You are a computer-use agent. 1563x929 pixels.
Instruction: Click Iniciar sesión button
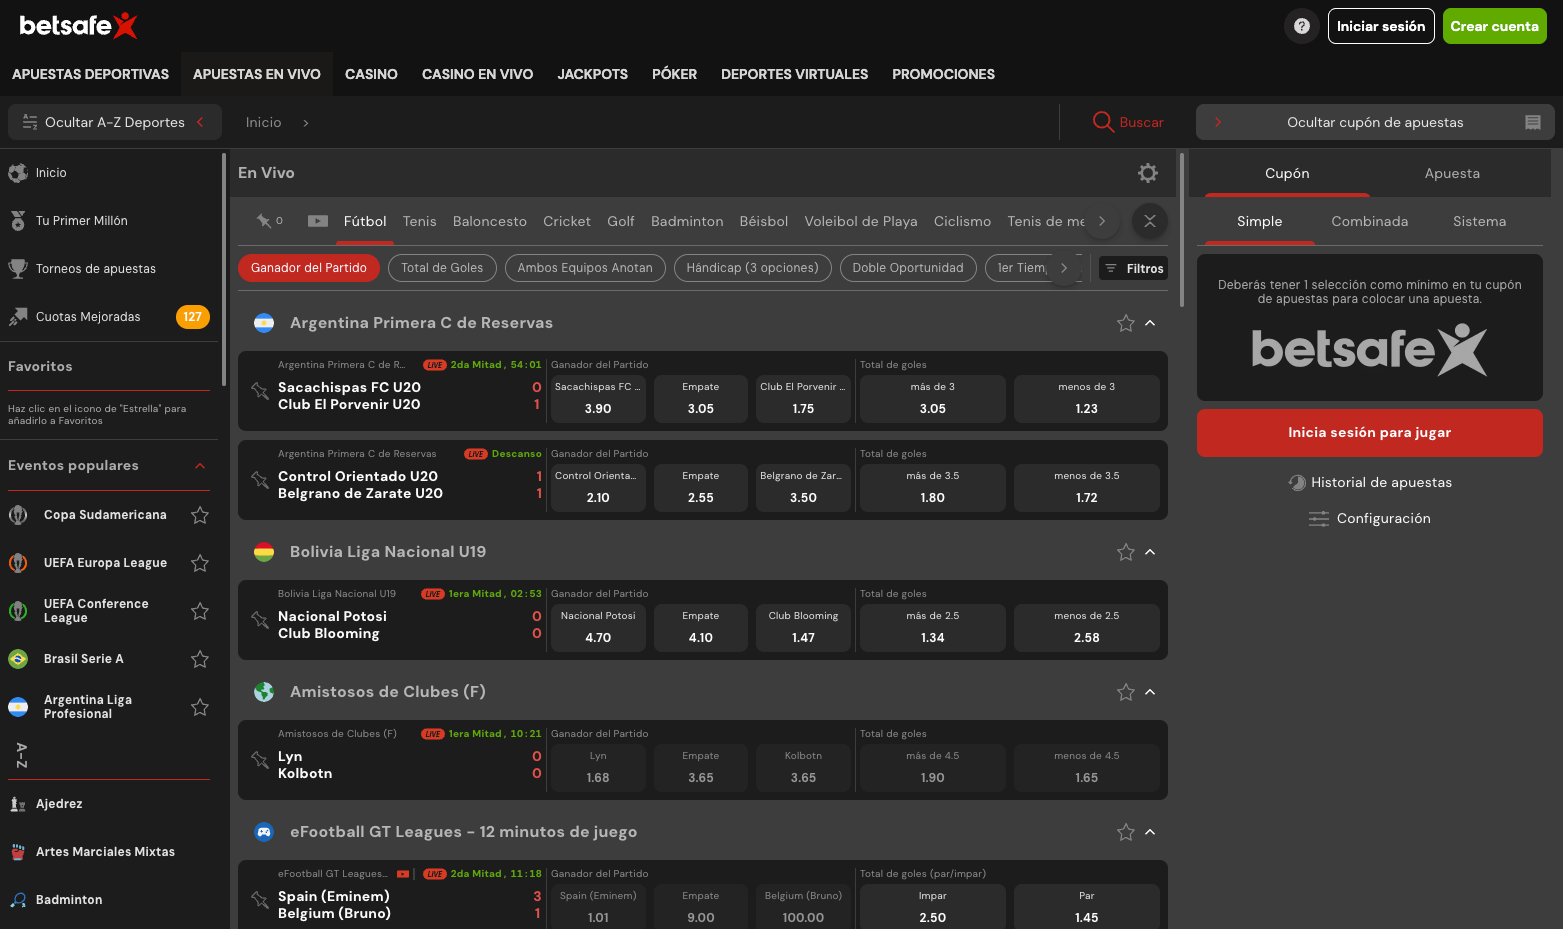tap(1381, 26)
